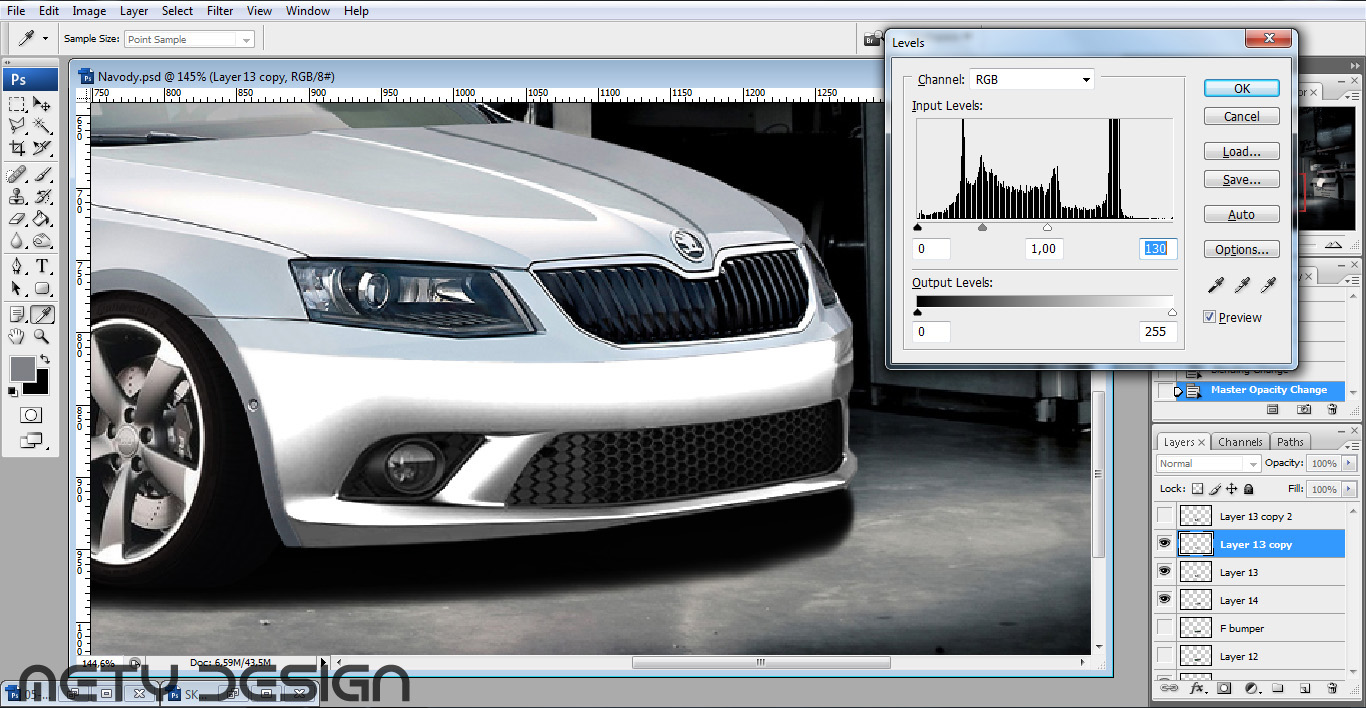Select the Pen tool
1366x708 pixels.
click(x=17, y=267)
